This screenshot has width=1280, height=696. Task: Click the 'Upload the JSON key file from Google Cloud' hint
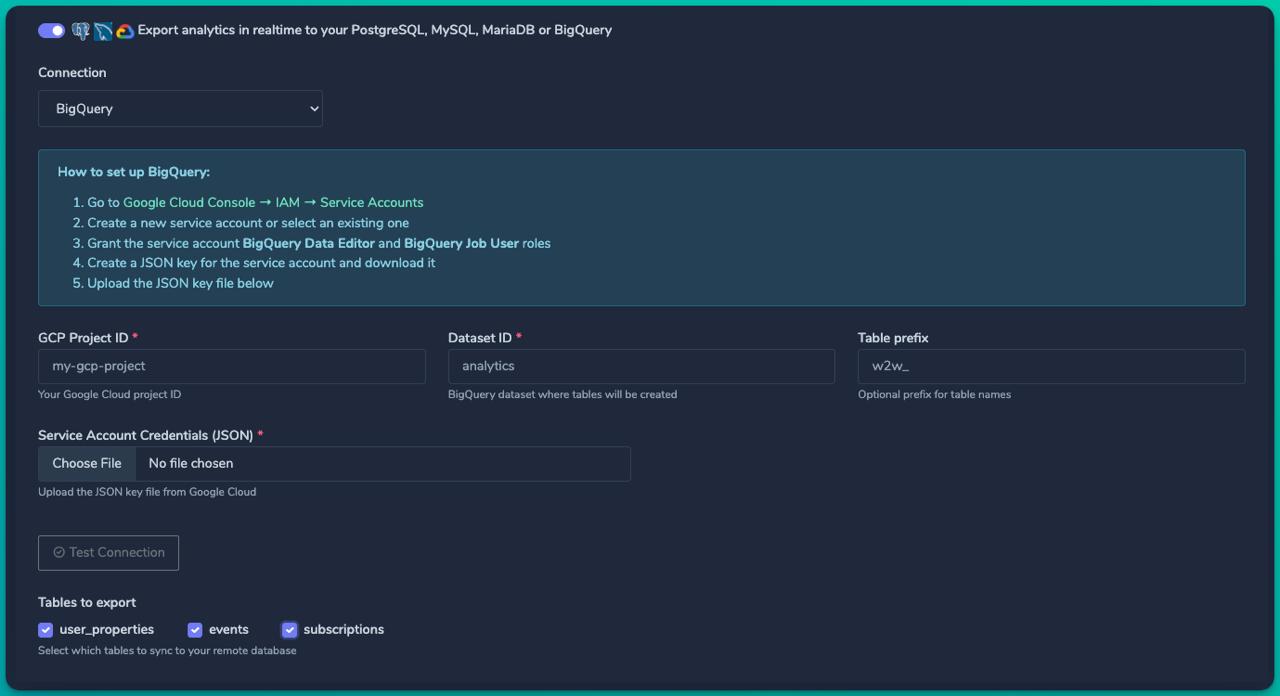(147, 491)
